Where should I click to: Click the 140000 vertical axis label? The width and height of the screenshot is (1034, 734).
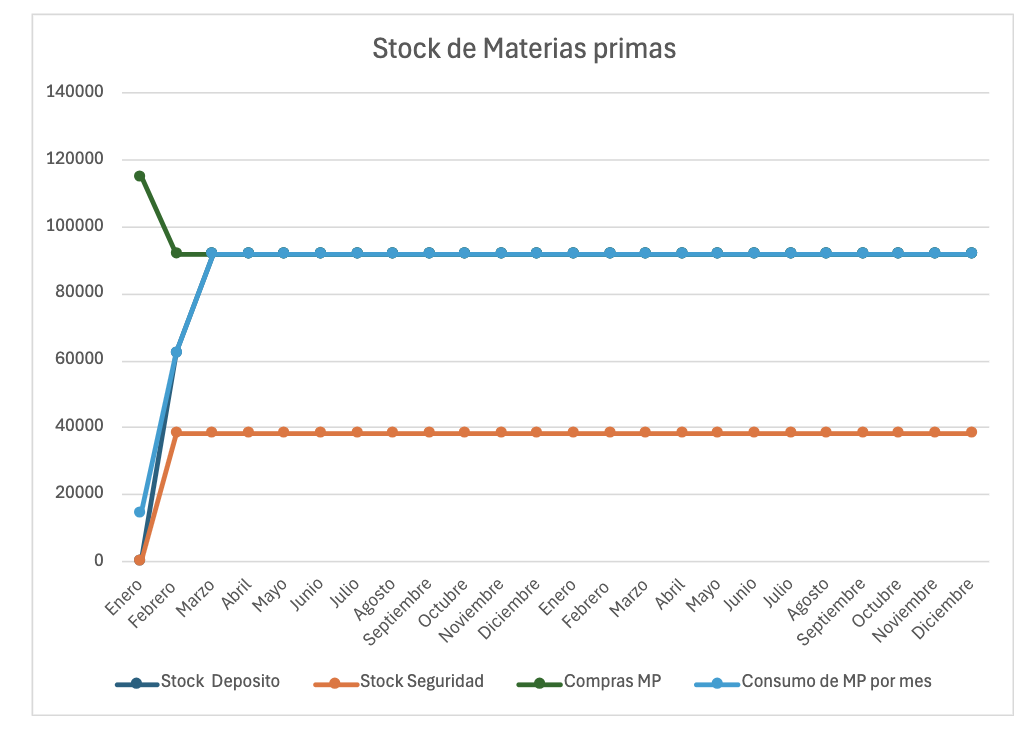[x=75, y=93]
